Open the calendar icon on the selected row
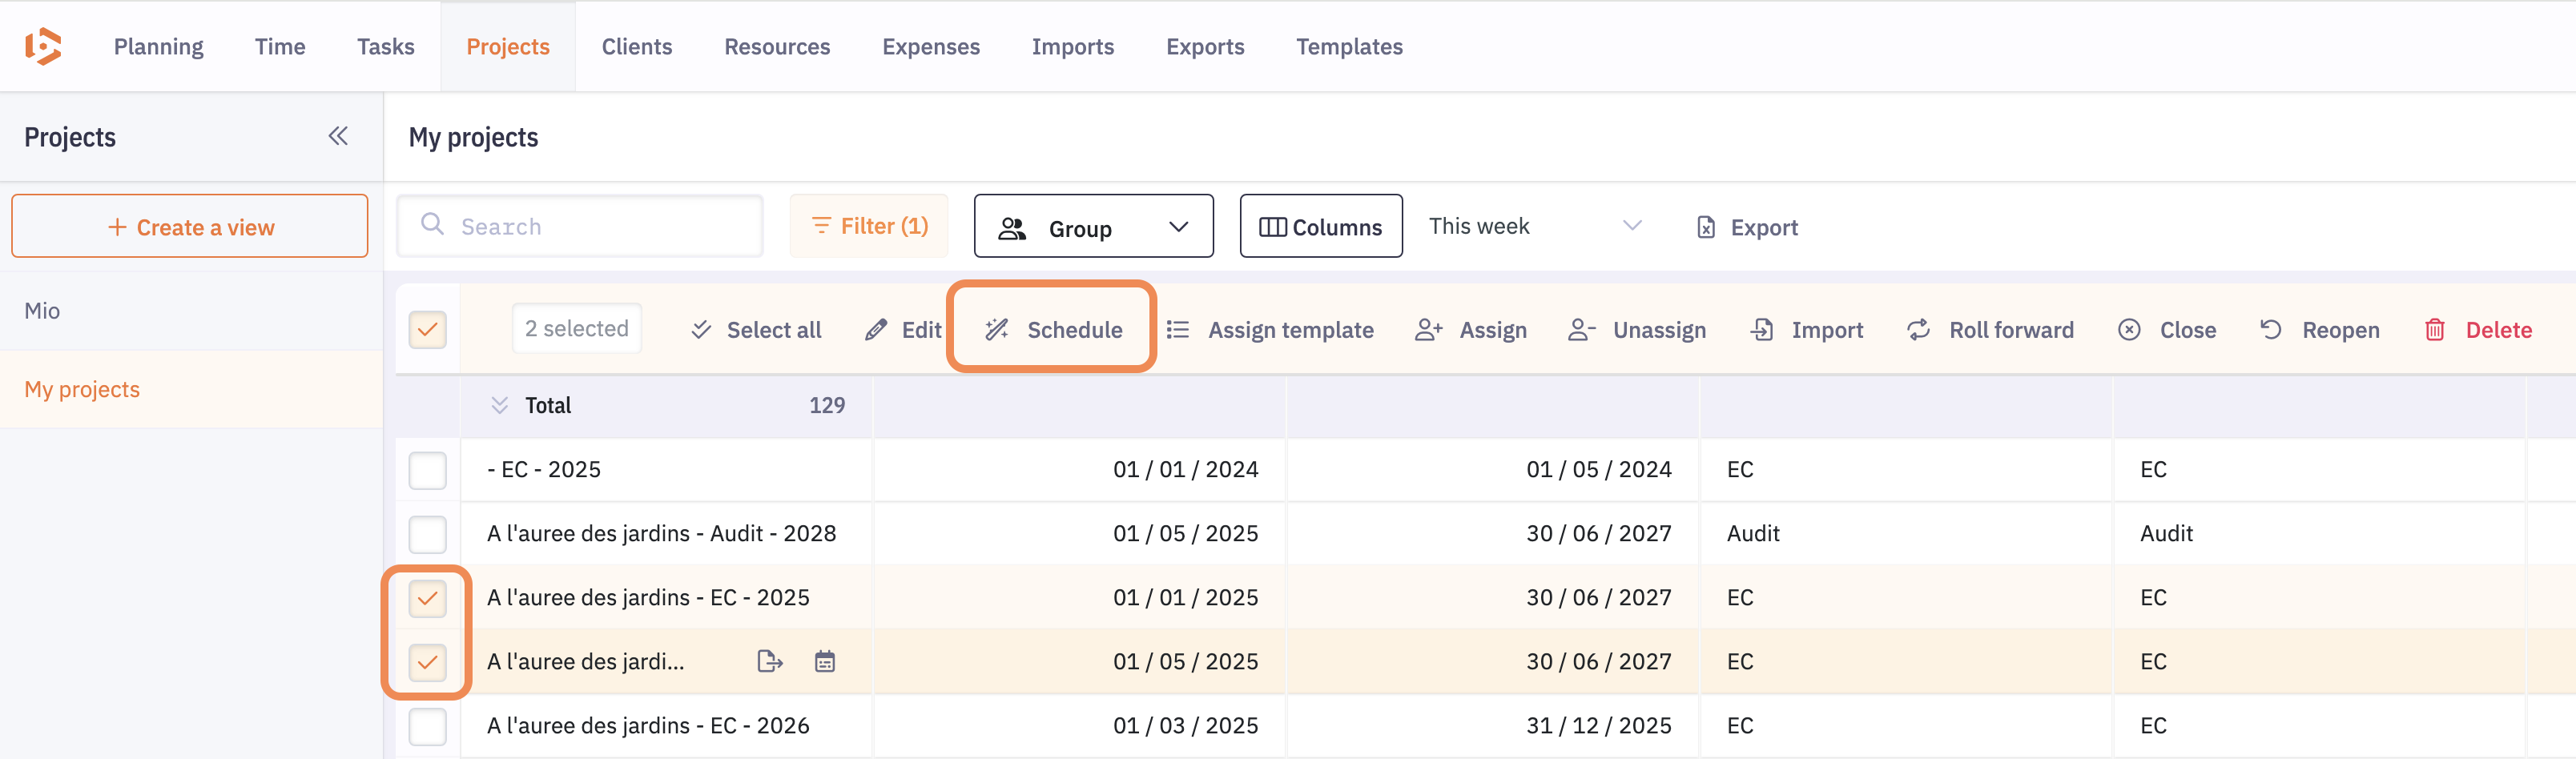 [824, 662]
